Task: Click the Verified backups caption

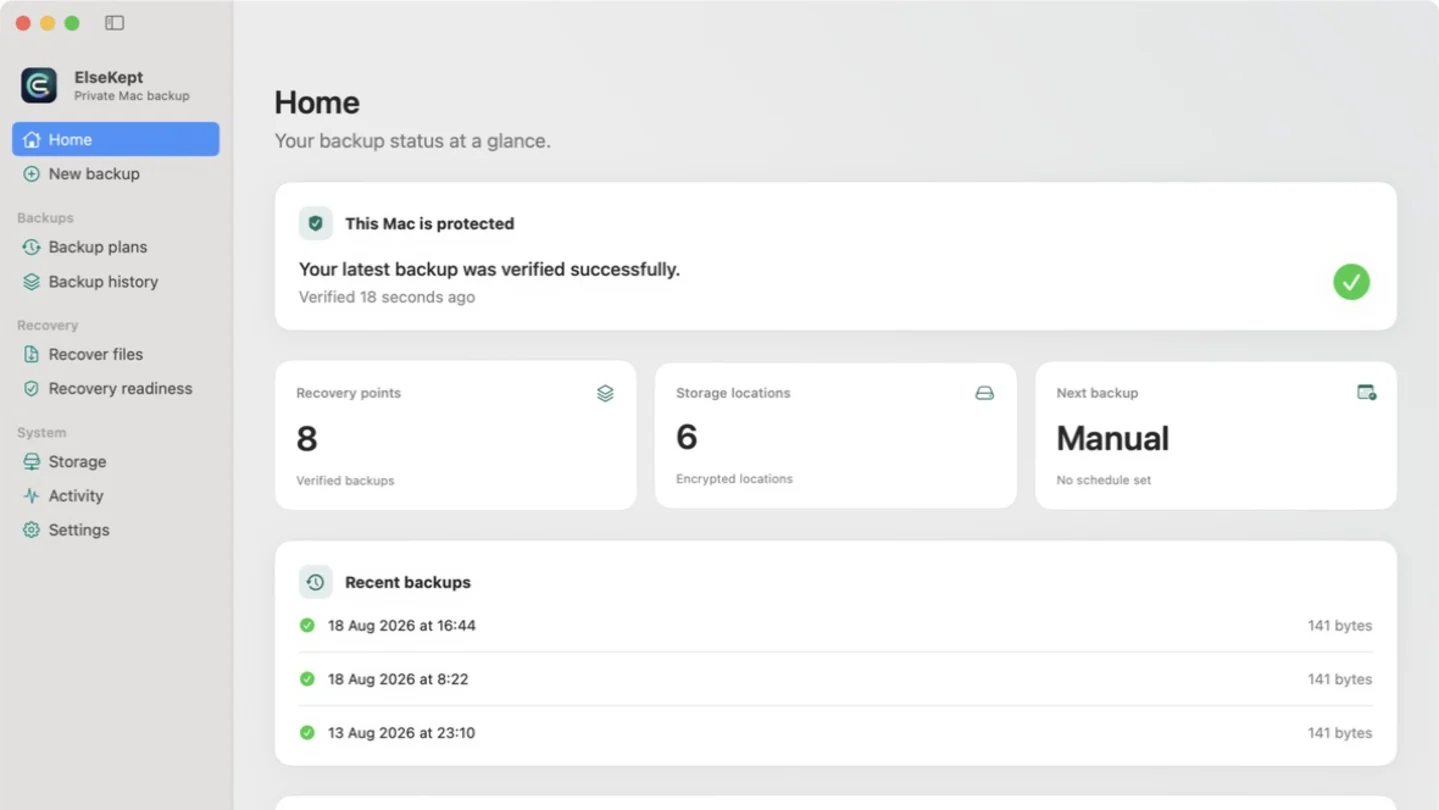Action: coord(345,481)
